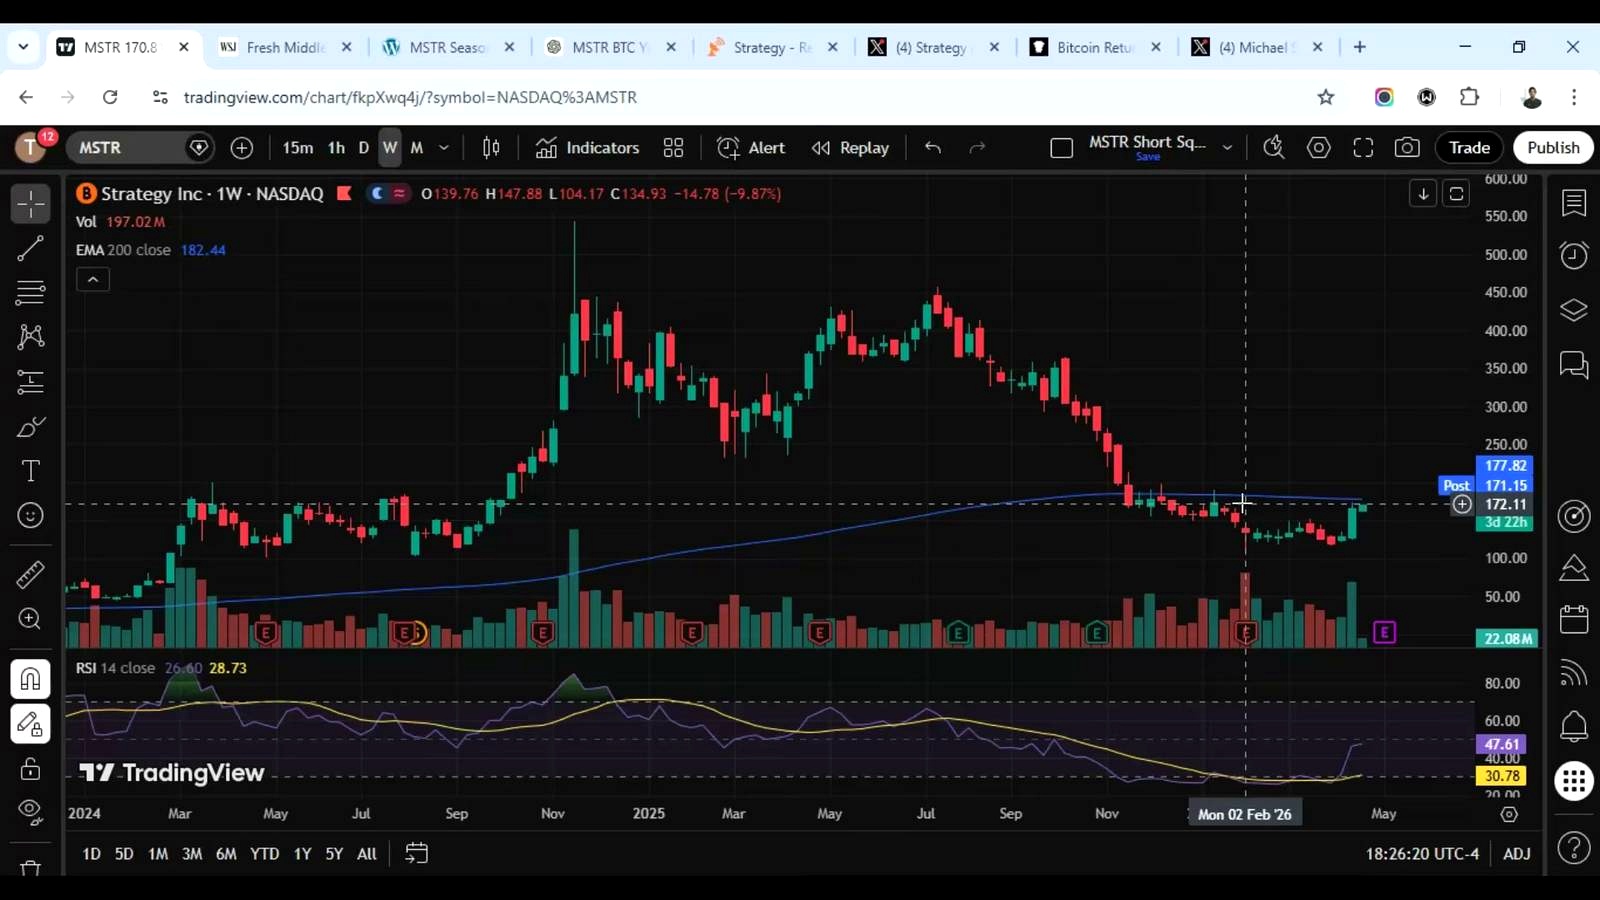The width and height of the screenshot is (1600, 900).
Task: Select the 5Y date range
Action: (x=334, y=854)
